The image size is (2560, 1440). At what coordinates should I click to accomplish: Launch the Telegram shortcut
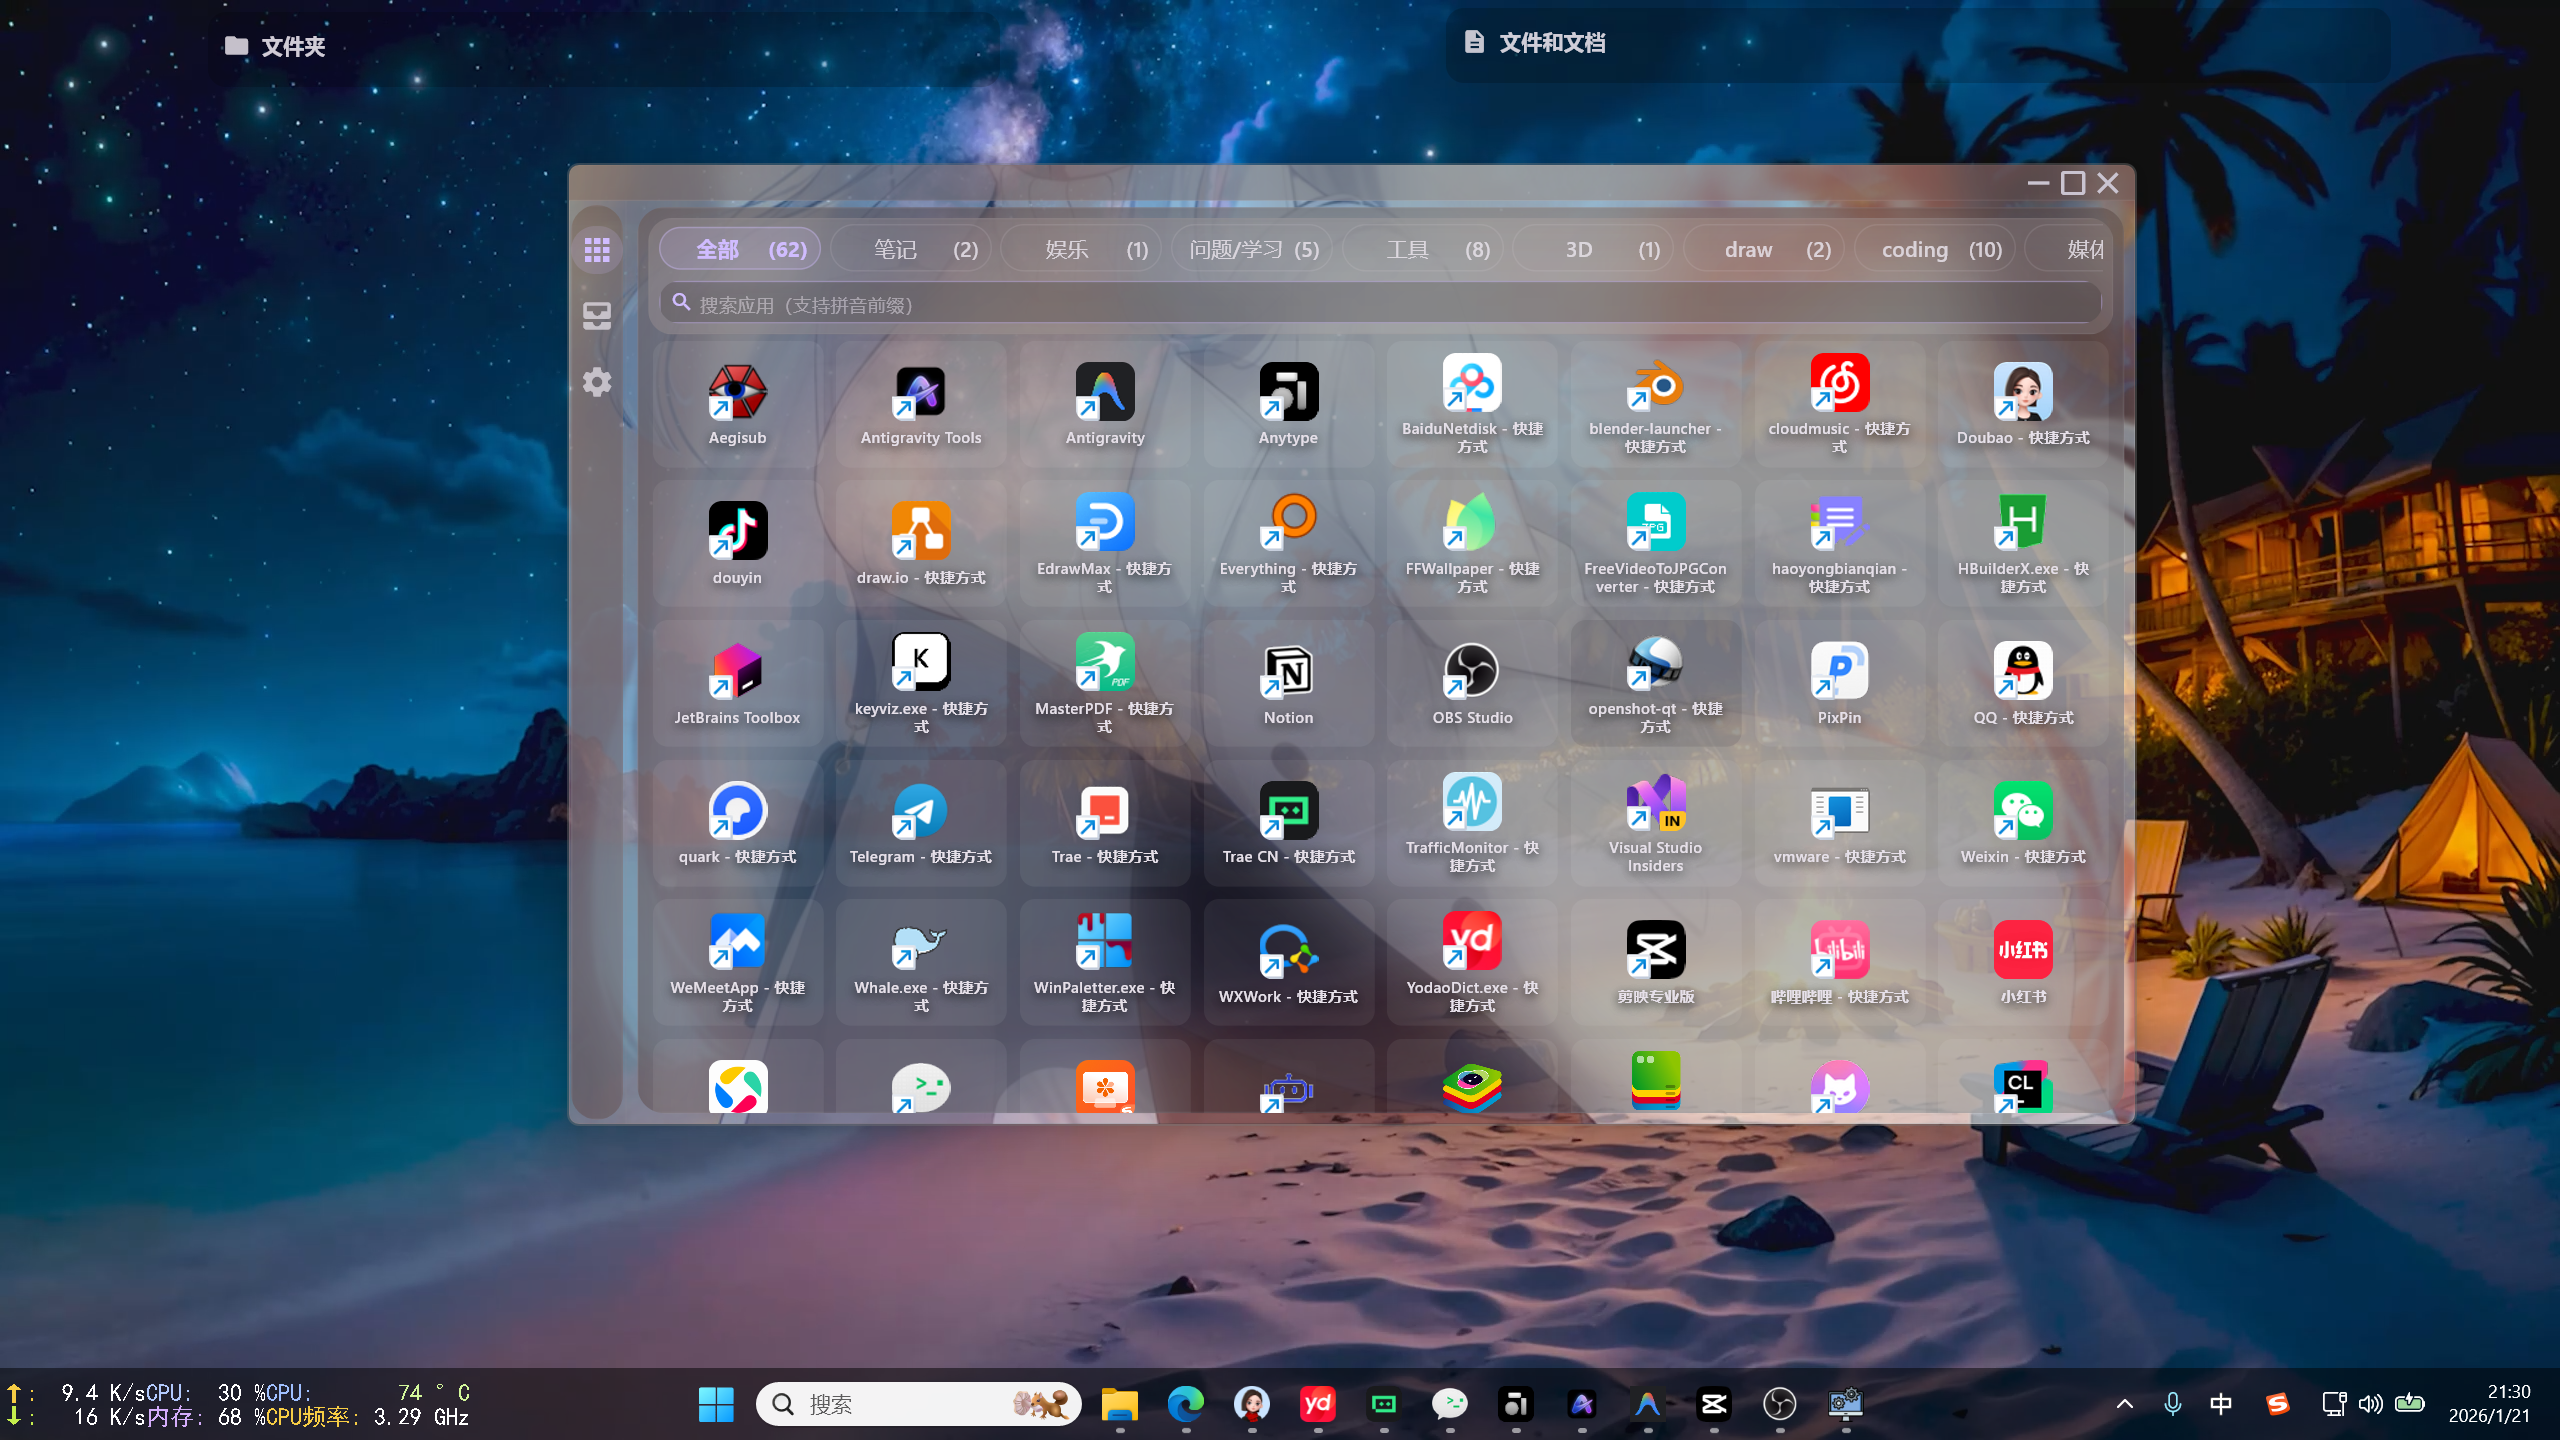tap(920, 820)
